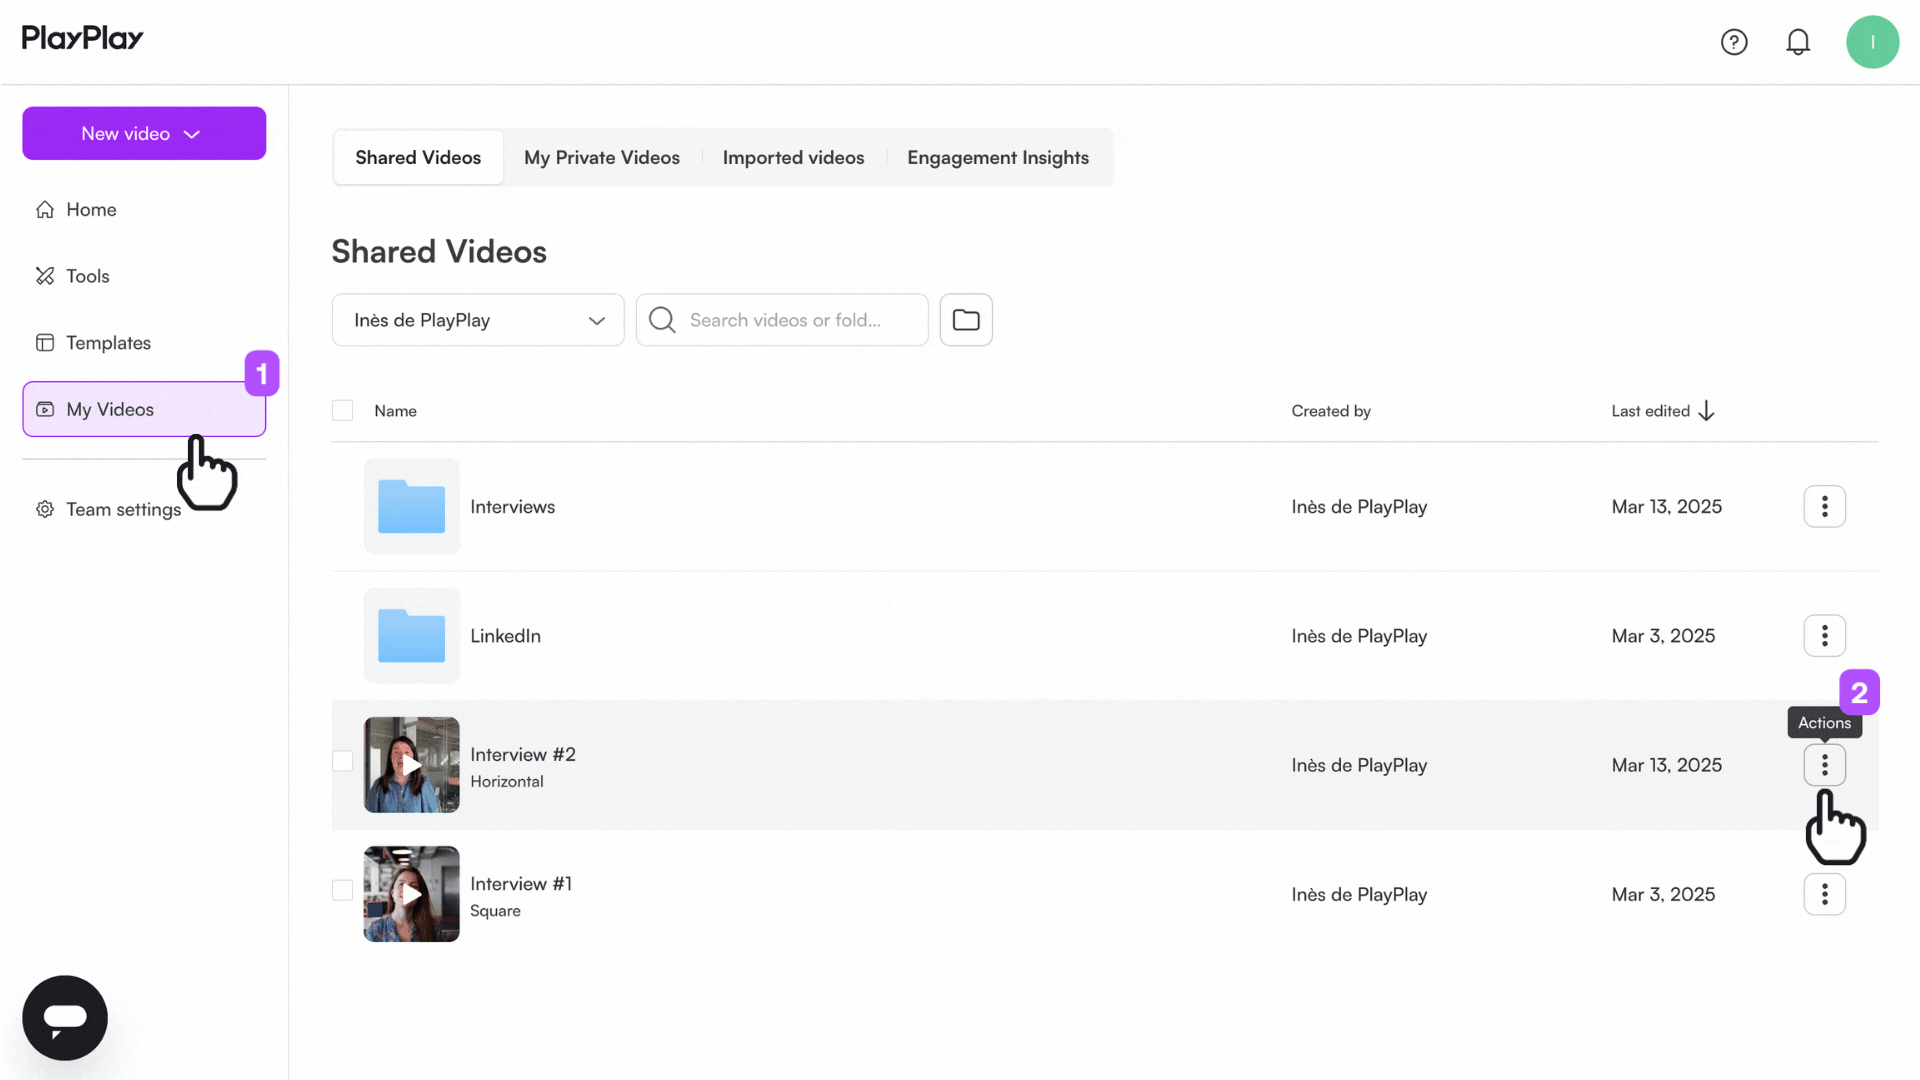Click the Mar 13, 2025 date of Interviews
The width and height of the screenshot is (1920, 1080).
[1666, 507]
